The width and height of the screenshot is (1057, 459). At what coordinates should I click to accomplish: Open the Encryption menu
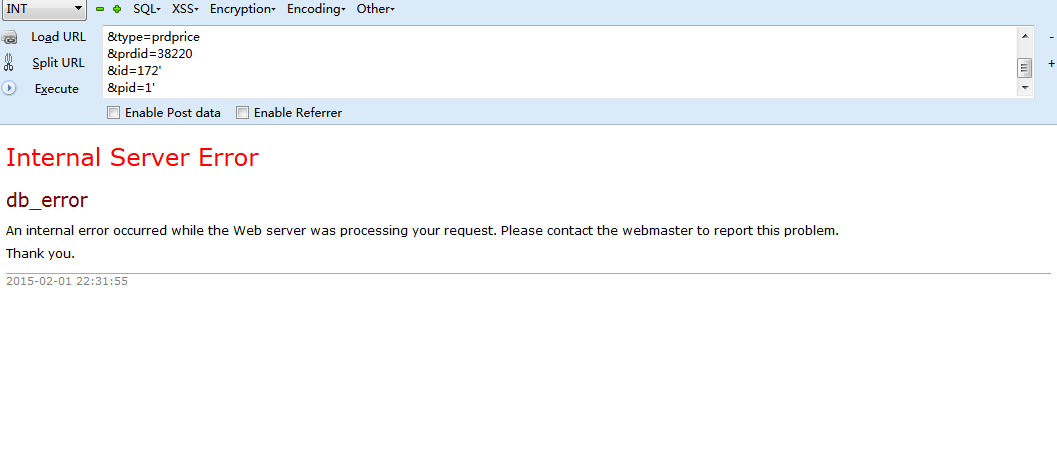(x=243, y=9)
